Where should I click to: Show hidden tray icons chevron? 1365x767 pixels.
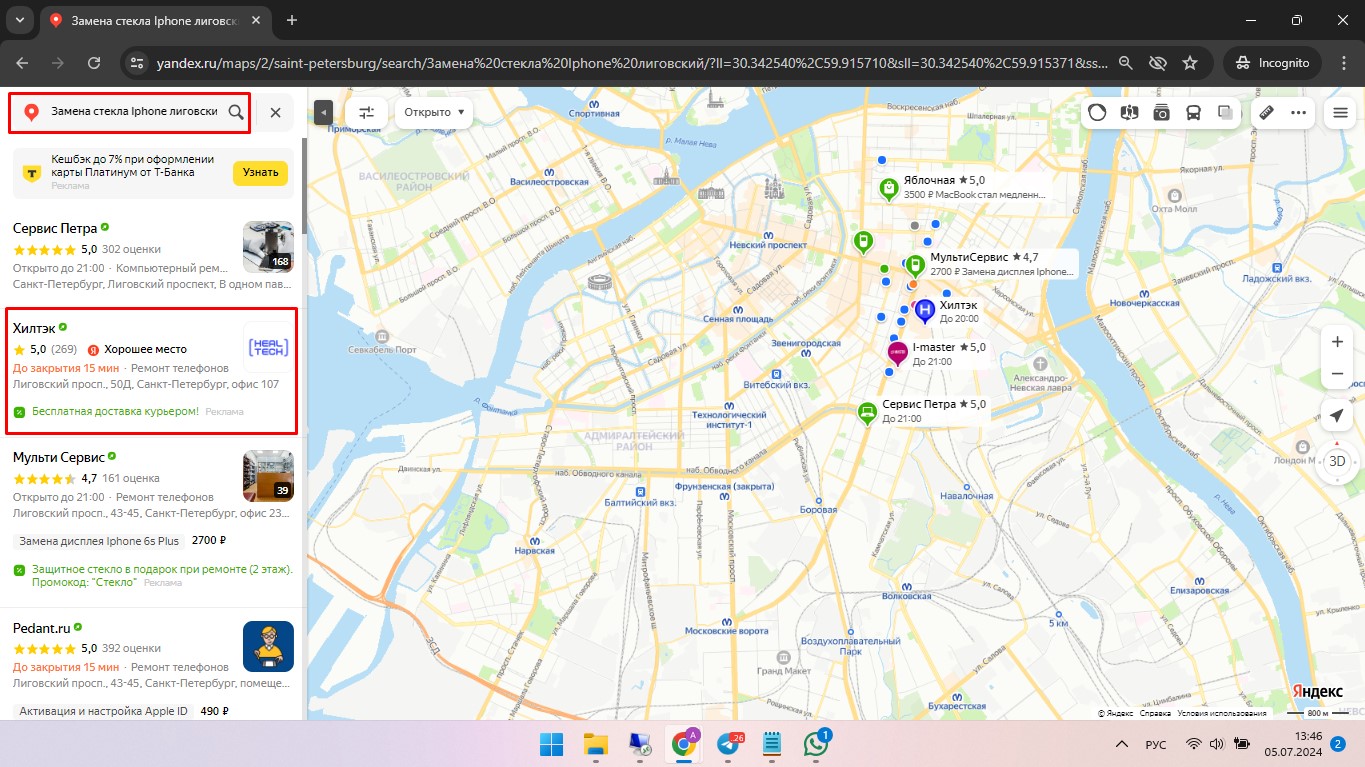tap(1124, 744)
